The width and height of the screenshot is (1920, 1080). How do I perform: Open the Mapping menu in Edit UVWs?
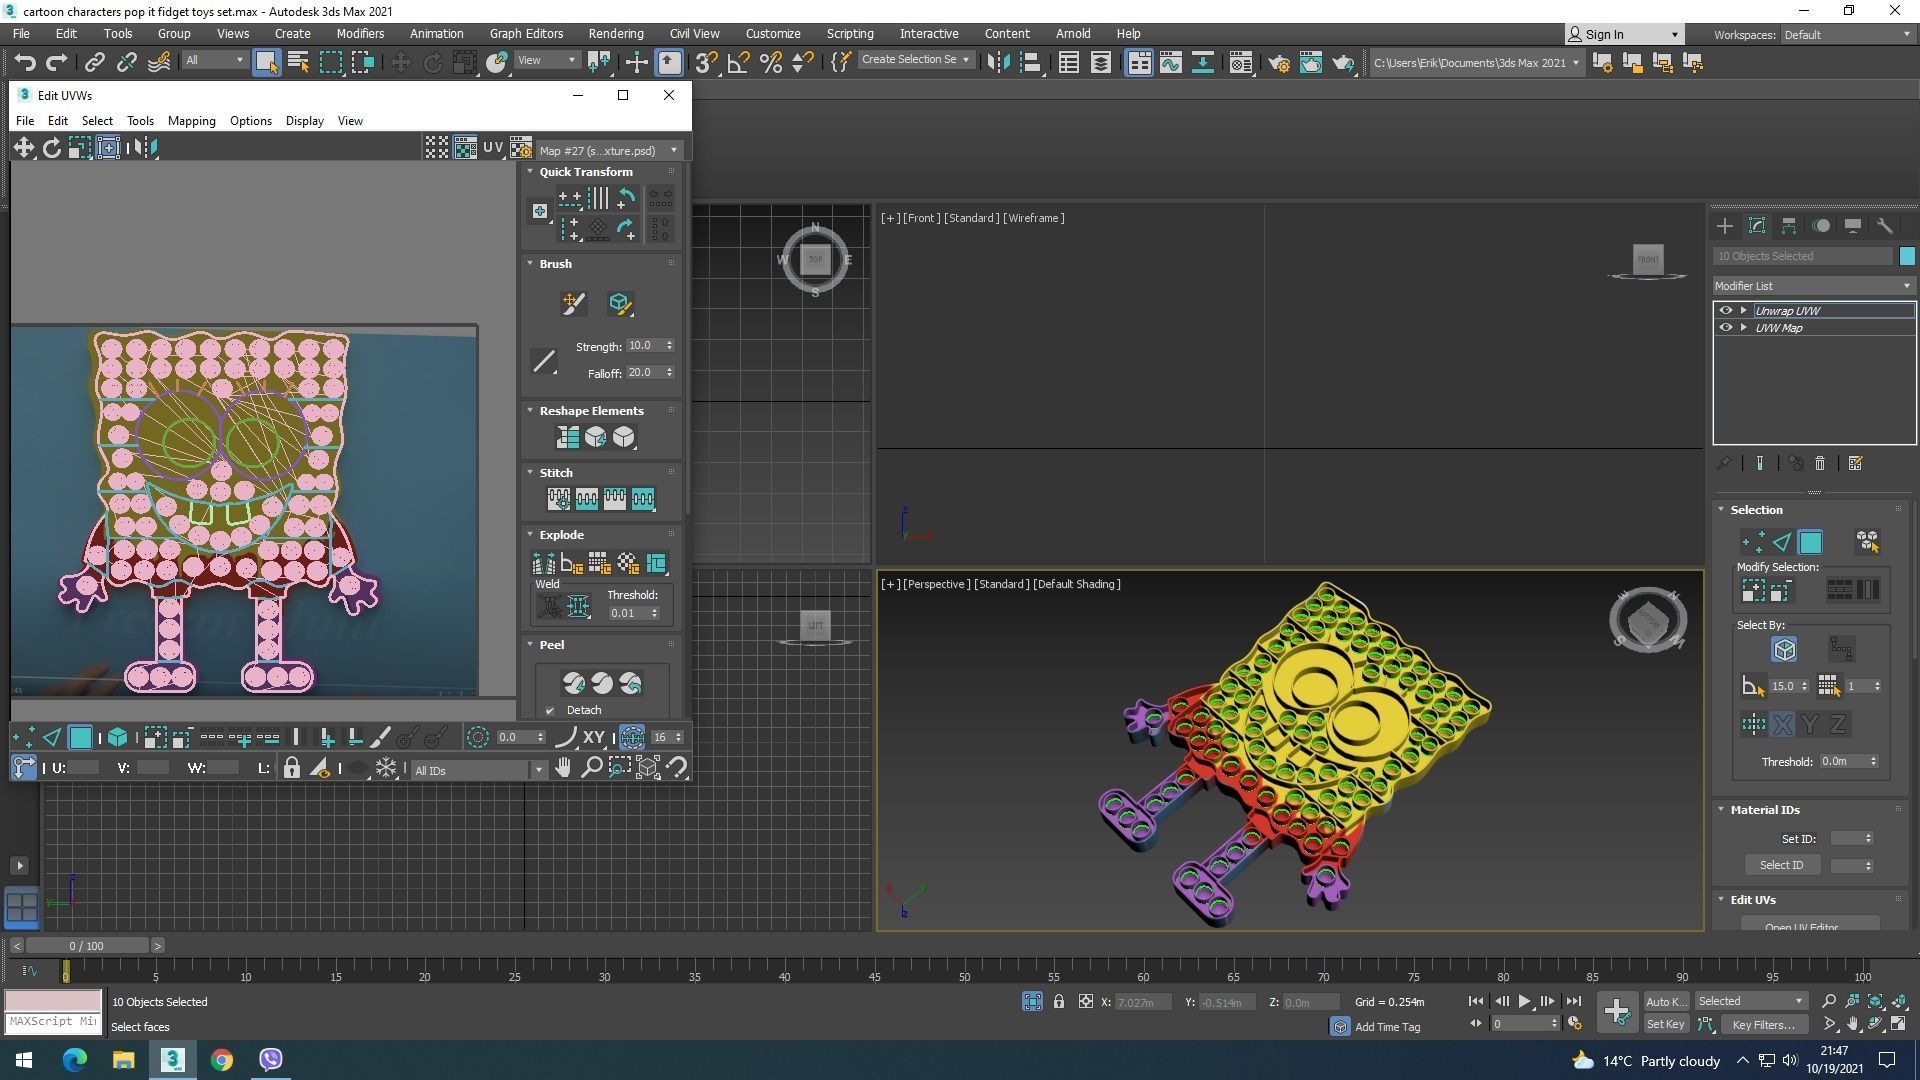click(191, 121)
